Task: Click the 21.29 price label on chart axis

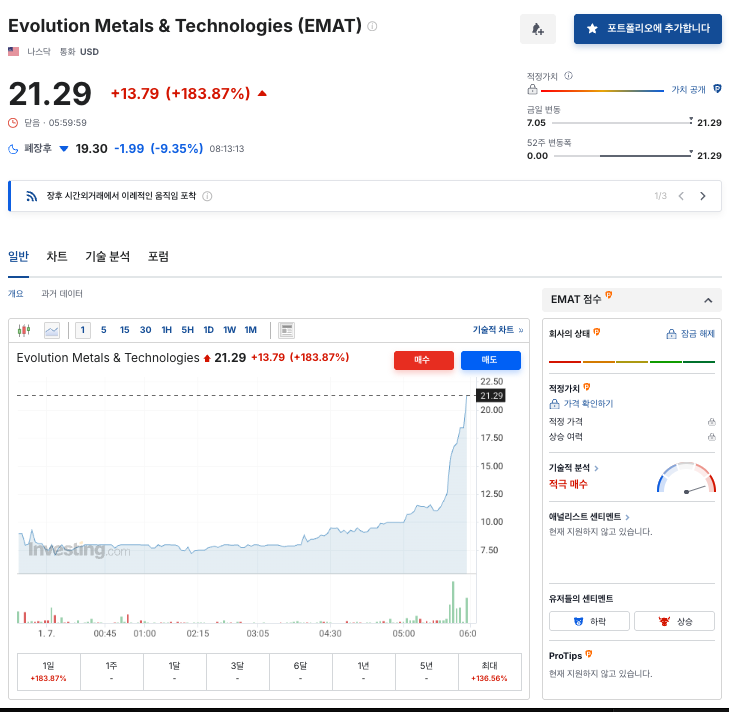Action: 491,396
